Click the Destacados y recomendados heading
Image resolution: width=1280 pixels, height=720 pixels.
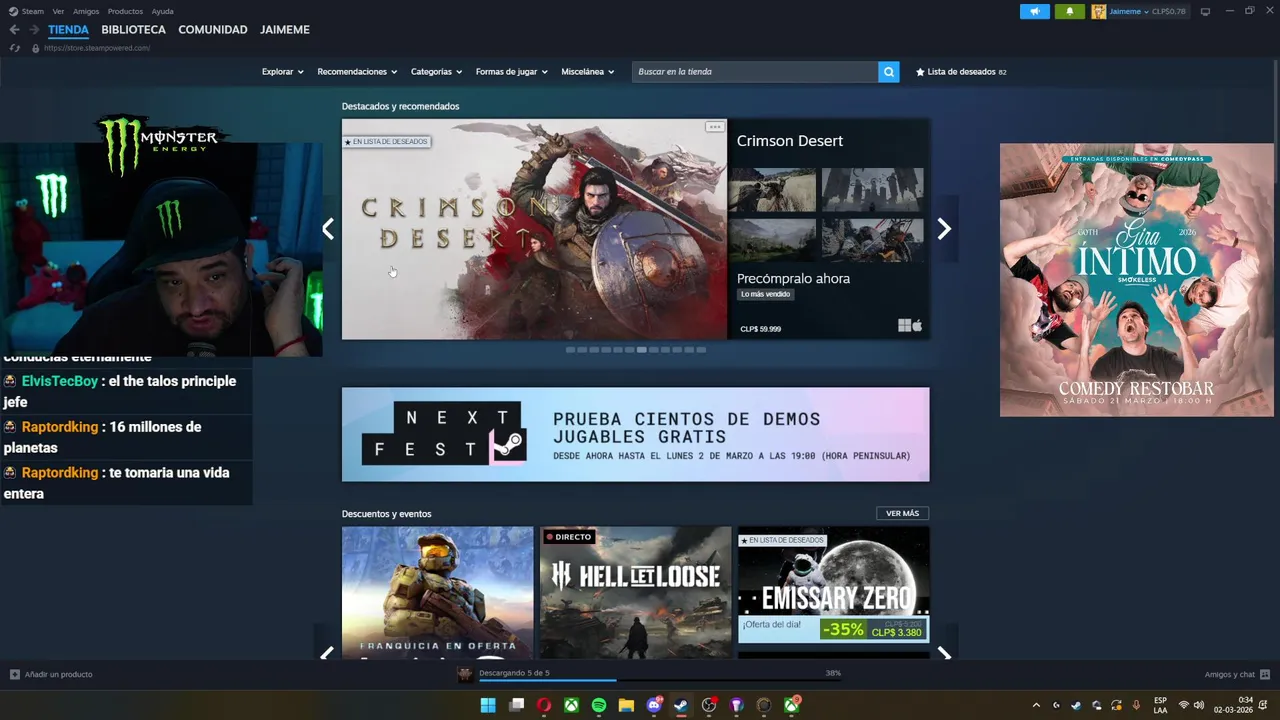point(400,106)
